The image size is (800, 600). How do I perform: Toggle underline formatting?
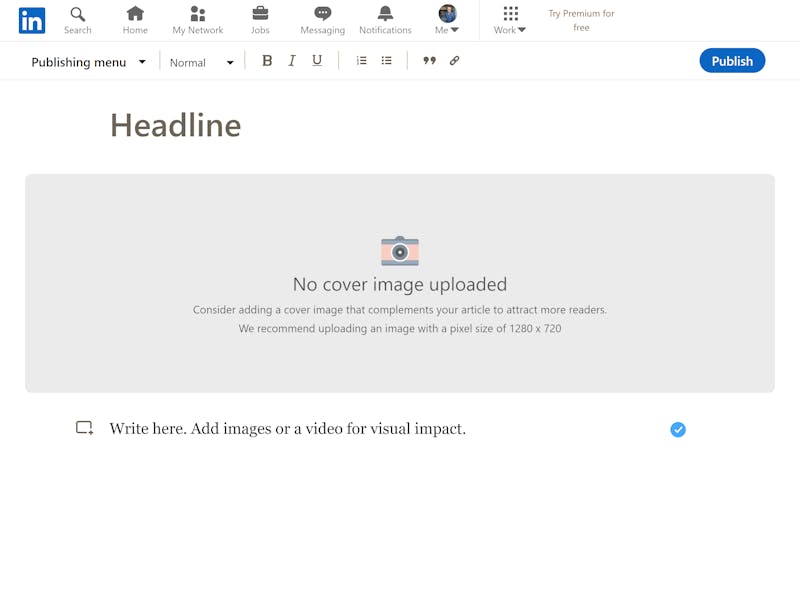click(x=317, y=61)
